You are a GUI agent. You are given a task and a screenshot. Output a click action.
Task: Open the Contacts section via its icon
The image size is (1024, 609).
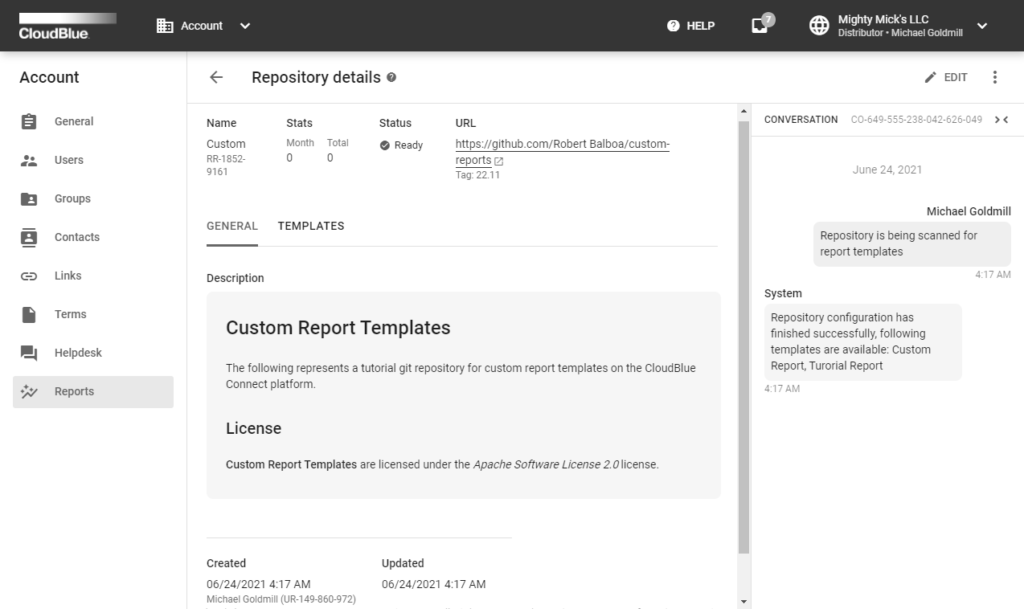click(x=31, y=237)
